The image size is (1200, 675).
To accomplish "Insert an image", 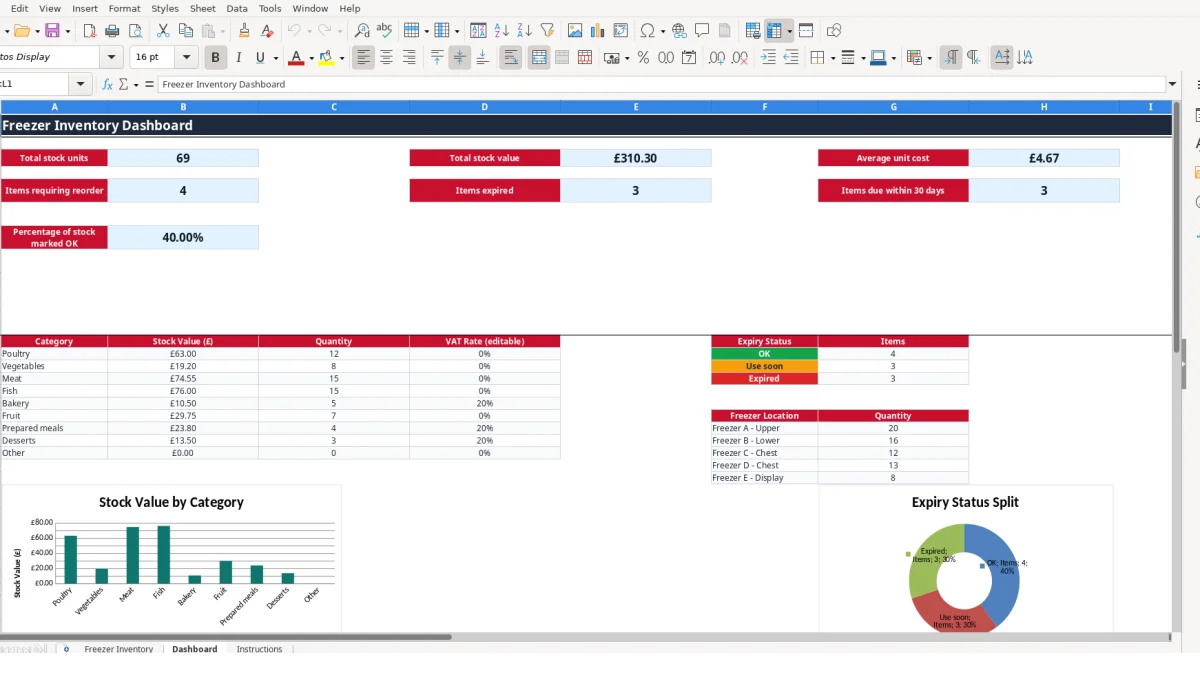I will 575,31.
